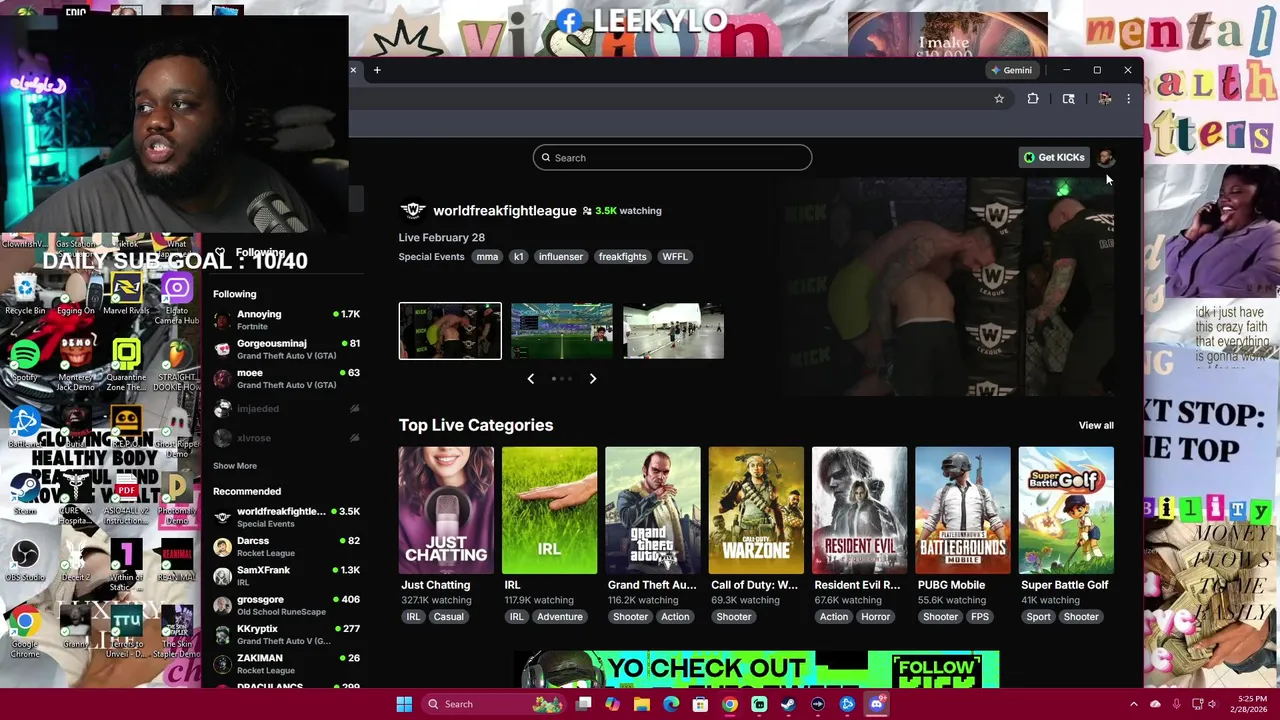Open Battle.net desktop shortcut
This screenshot has height=720, width=1280.
coord(25,427)
